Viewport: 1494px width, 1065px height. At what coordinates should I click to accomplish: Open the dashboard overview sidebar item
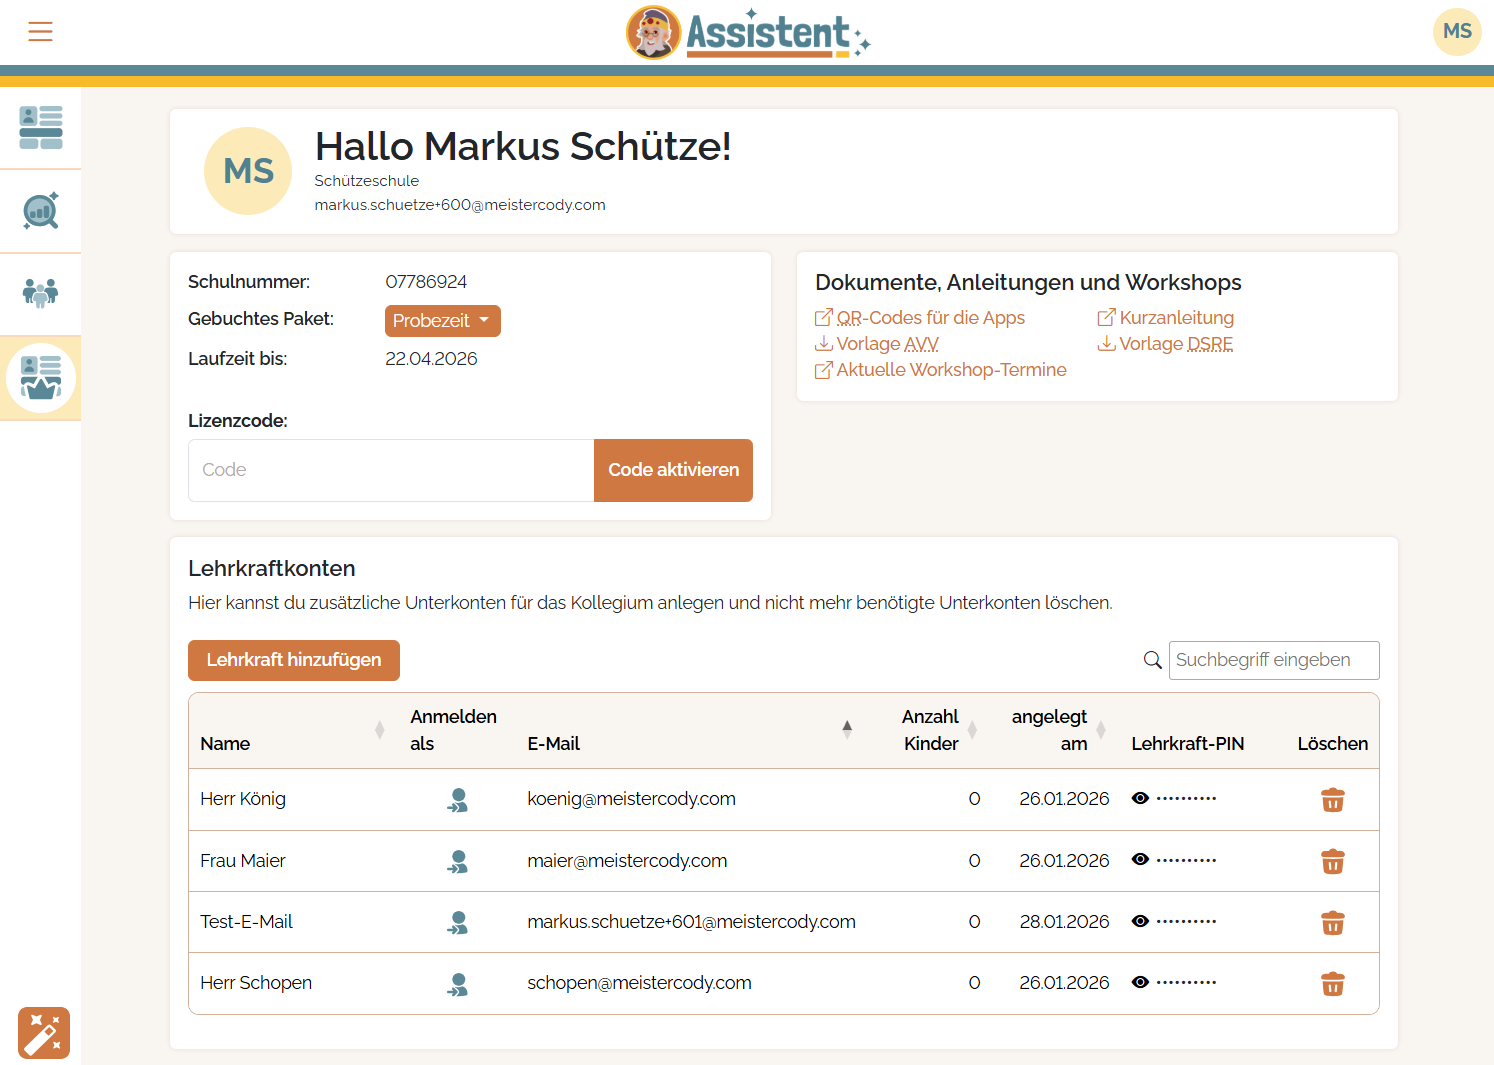[41, 128]
